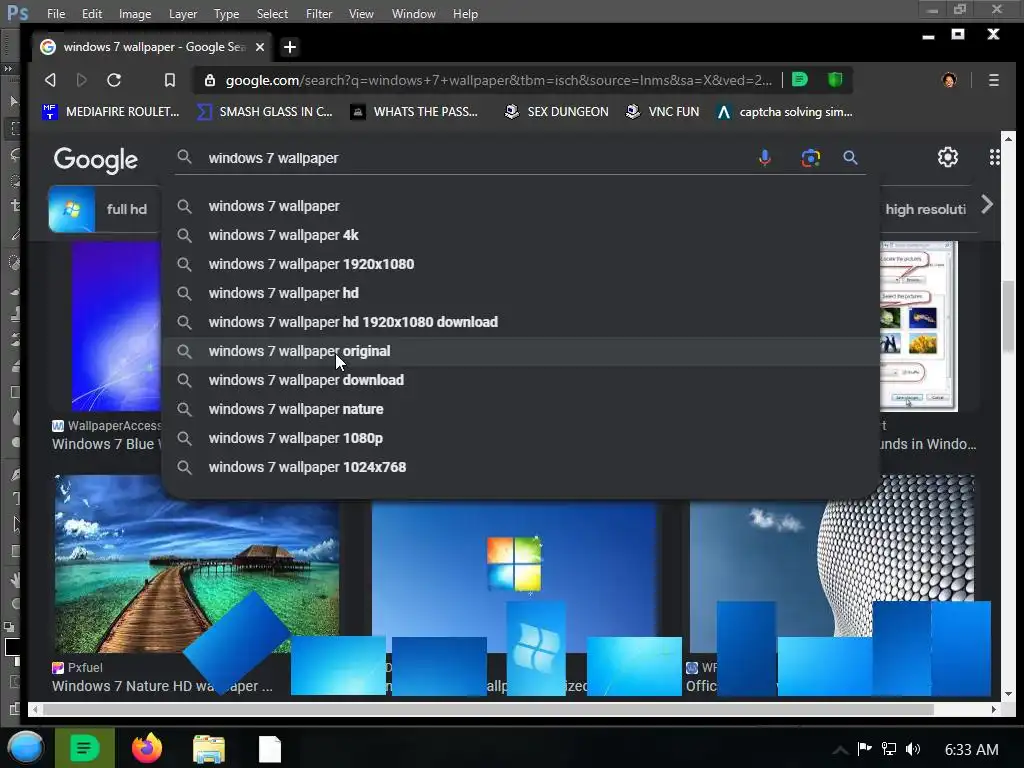Viewport: 1024px width, 768px height.
Task: Click the Google logo
Action: (95, 159)
